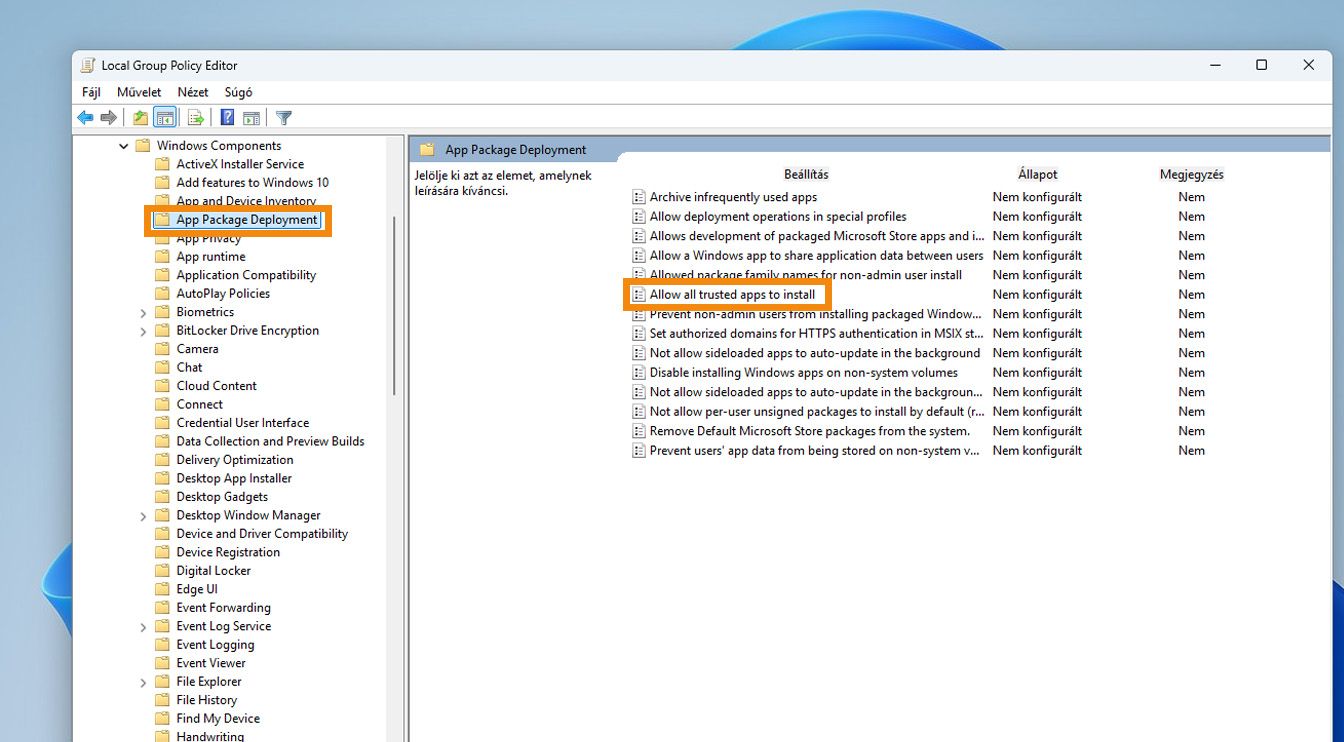Click the vertical scrollbar of the console tree

[x=394, y=305]
